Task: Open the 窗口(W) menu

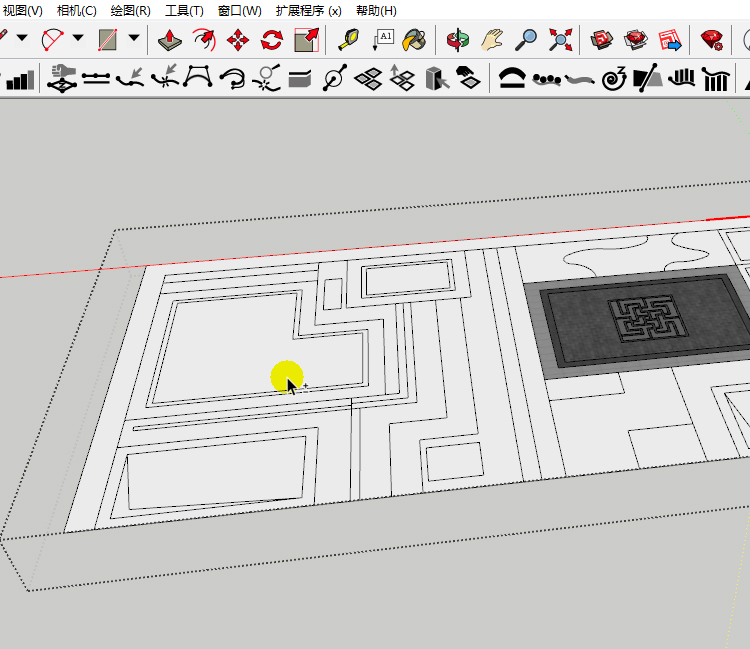Action: (x=240, y=11)
